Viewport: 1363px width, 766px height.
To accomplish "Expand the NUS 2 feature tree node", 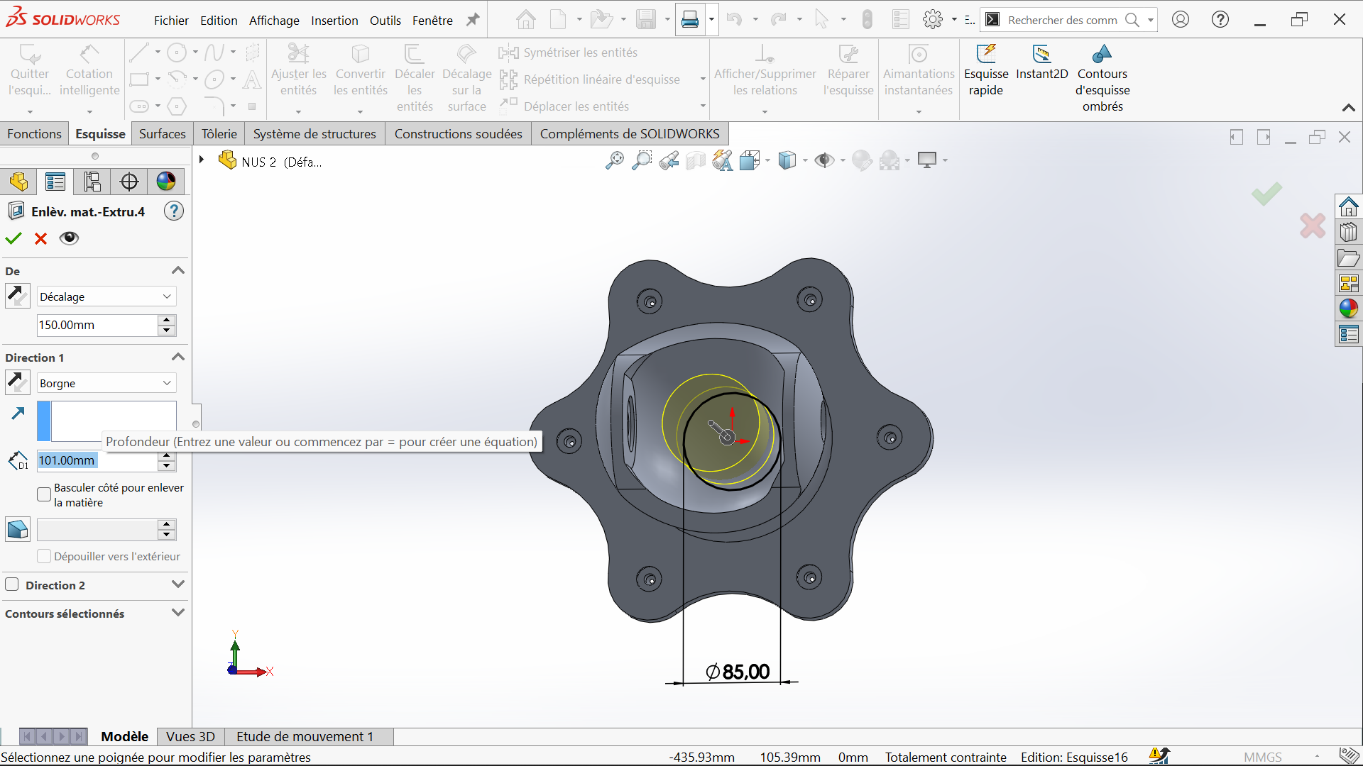I will tap(202, 160).
